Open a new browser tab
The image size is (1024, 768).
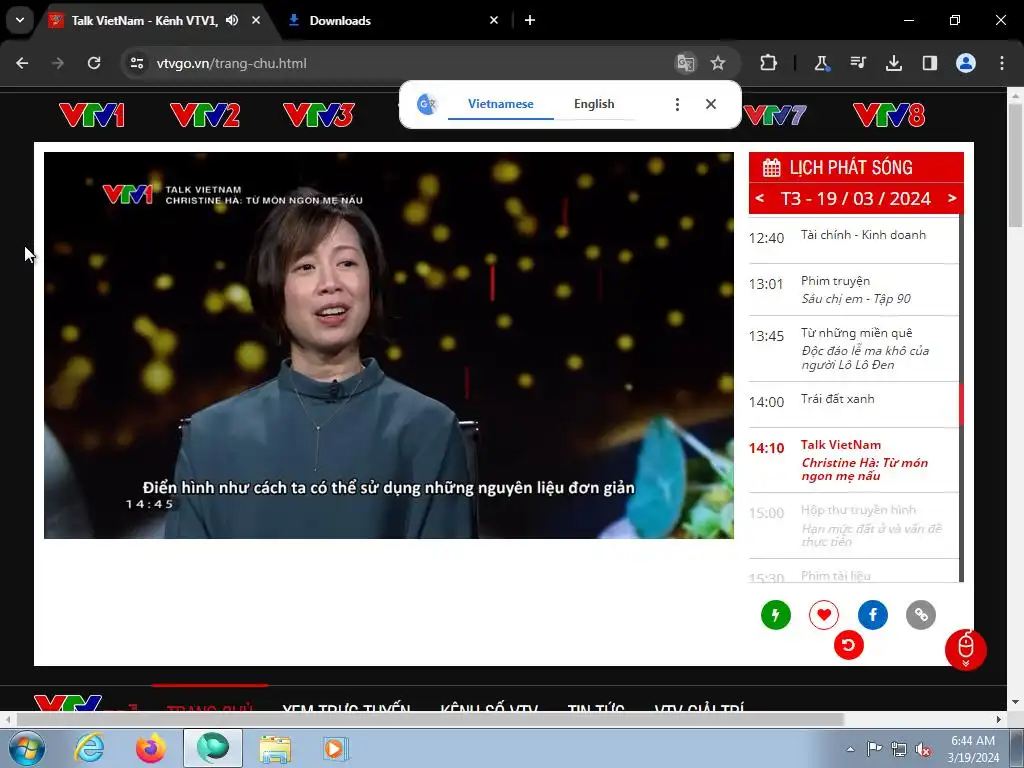click(530, 20)
